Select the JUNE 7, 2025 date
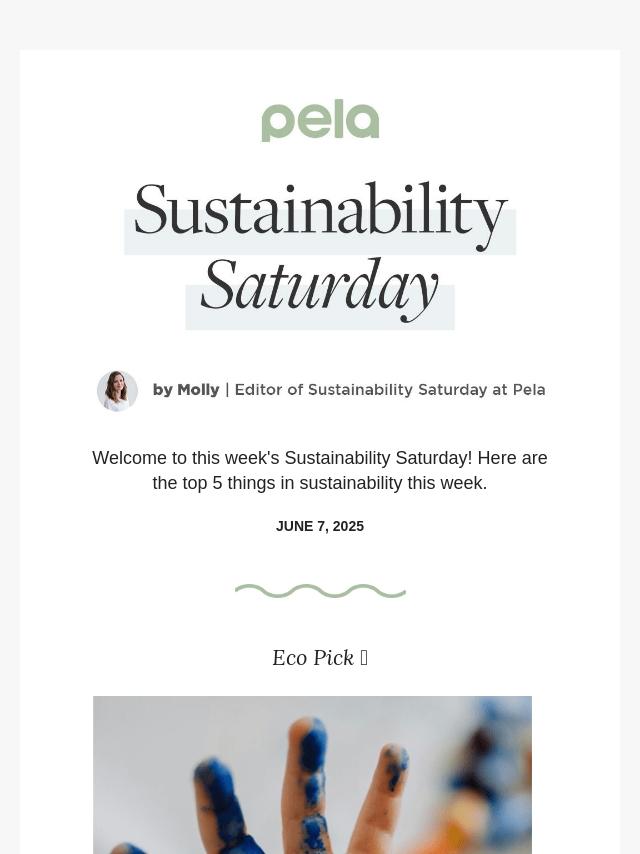Screen dimensions: 640x854 pyautogui.click(x=320, y=526)
